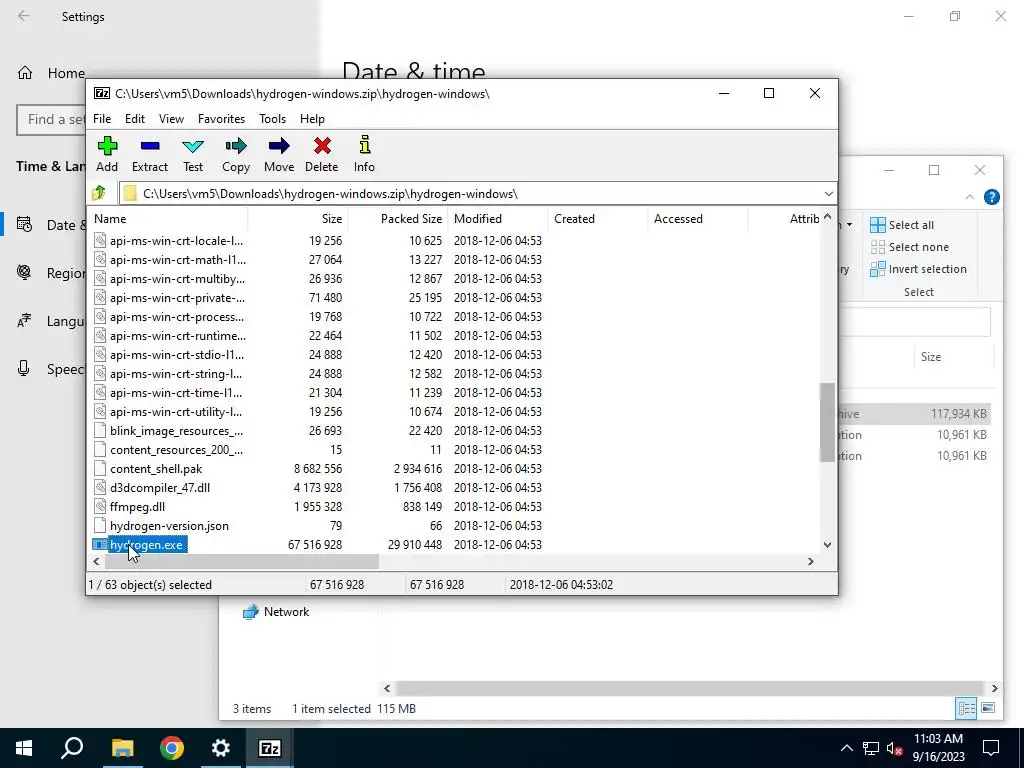This screenshot has height=768, width=1024.
Task: Open the Favorites menu
Action: coord(221,119)
